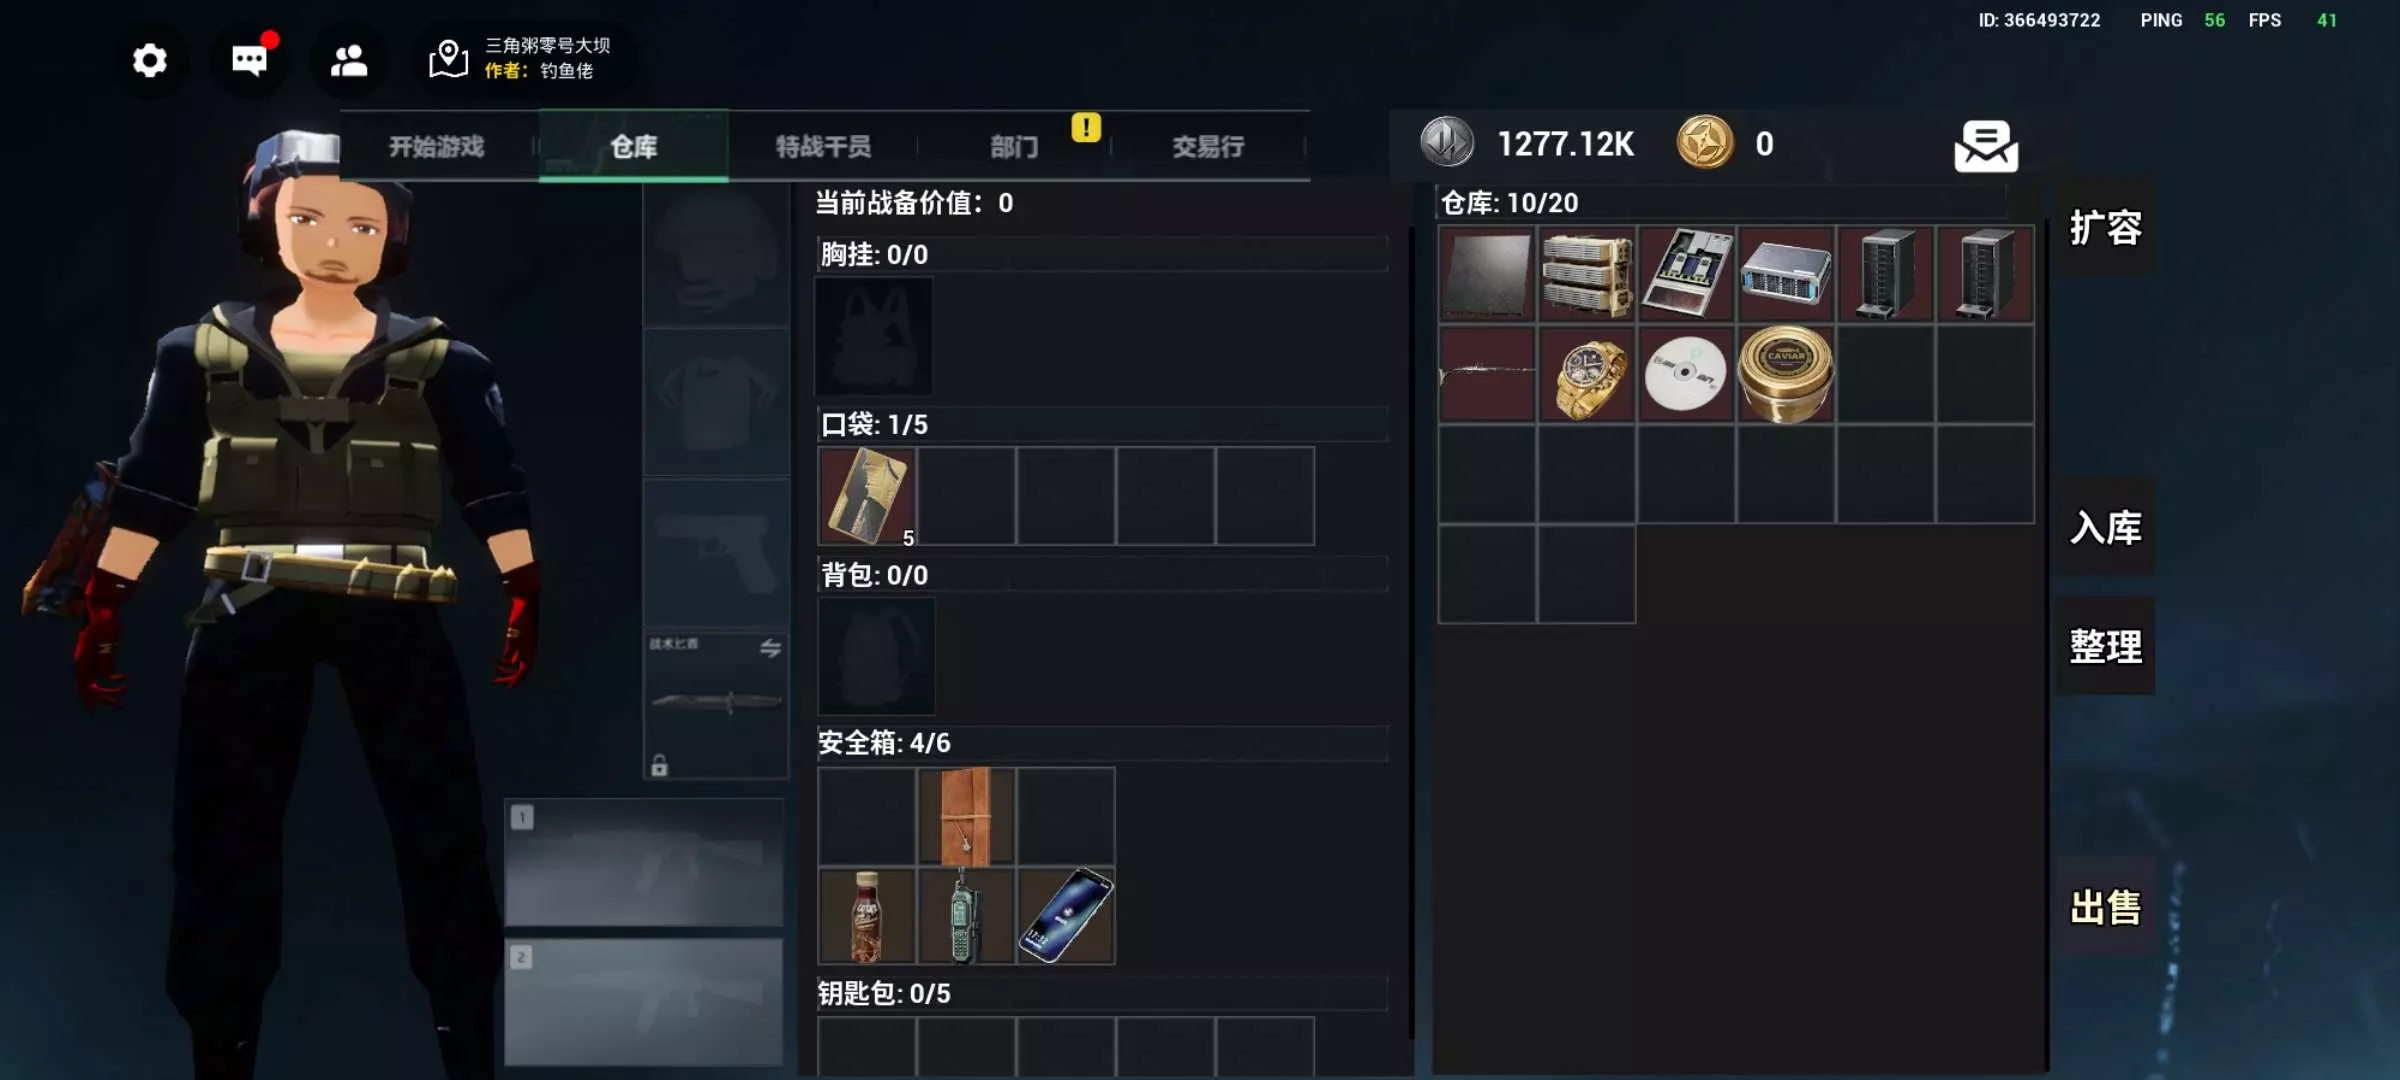Toggle the melee weapon swap arrows
Image resolution: width=2400 pixels, height=1080 pixels.
[769, 648]
